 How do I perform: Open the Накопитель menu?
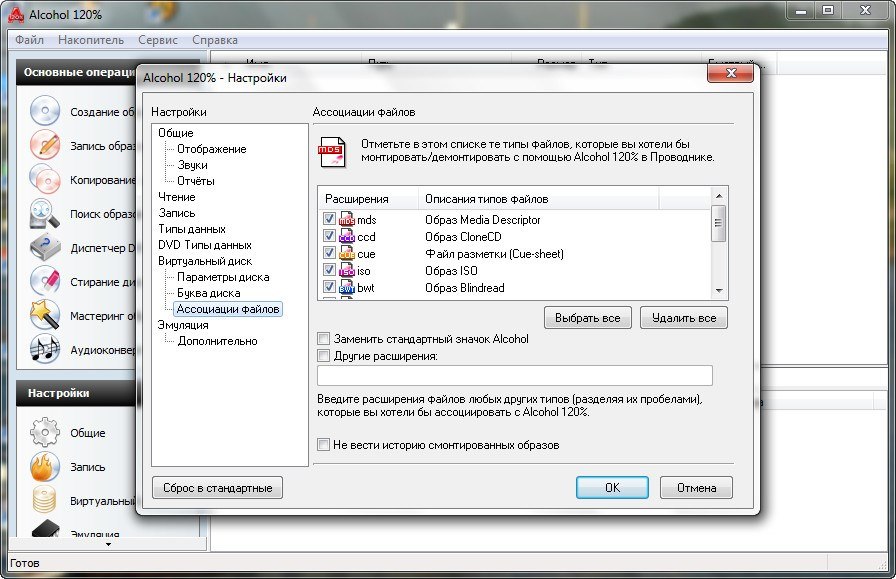91,40
